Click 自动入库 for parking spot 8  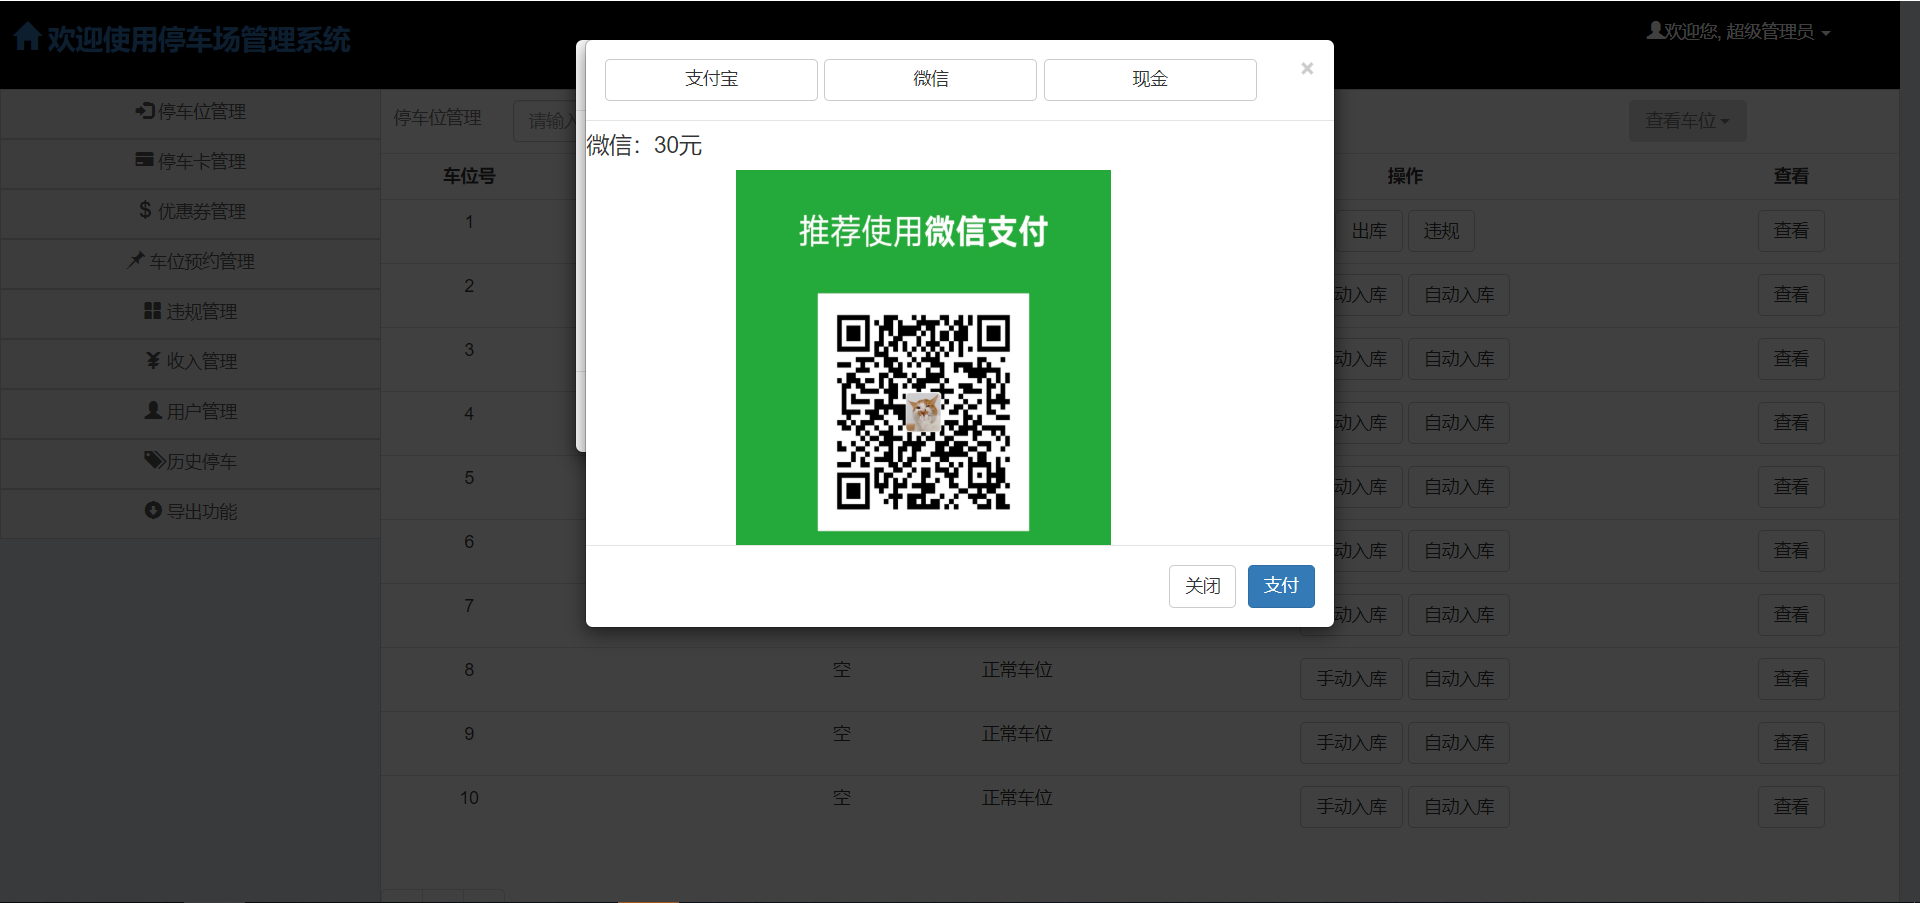(1459, 679)
